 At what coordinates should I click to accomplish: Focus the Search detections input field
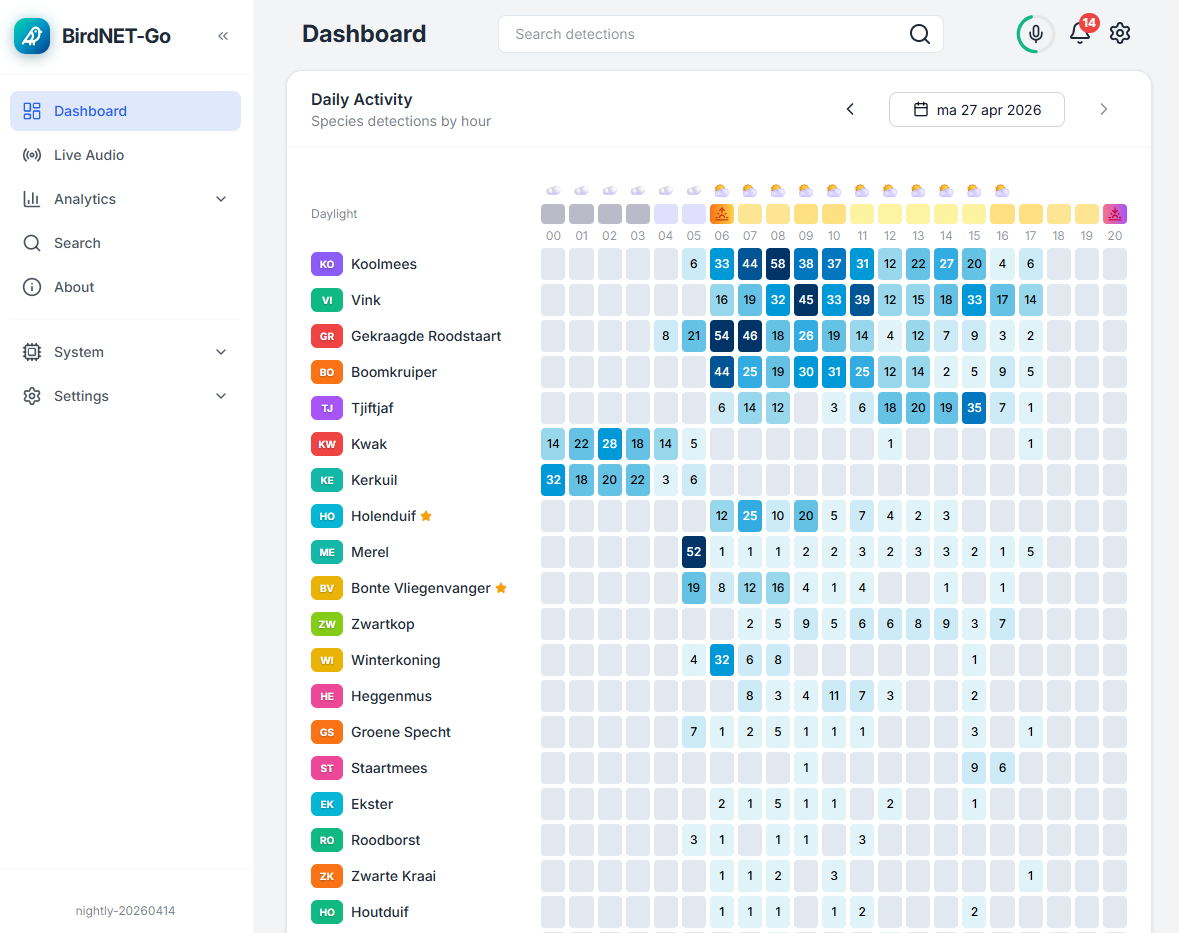pyautogui.click(x=700, y=34)
